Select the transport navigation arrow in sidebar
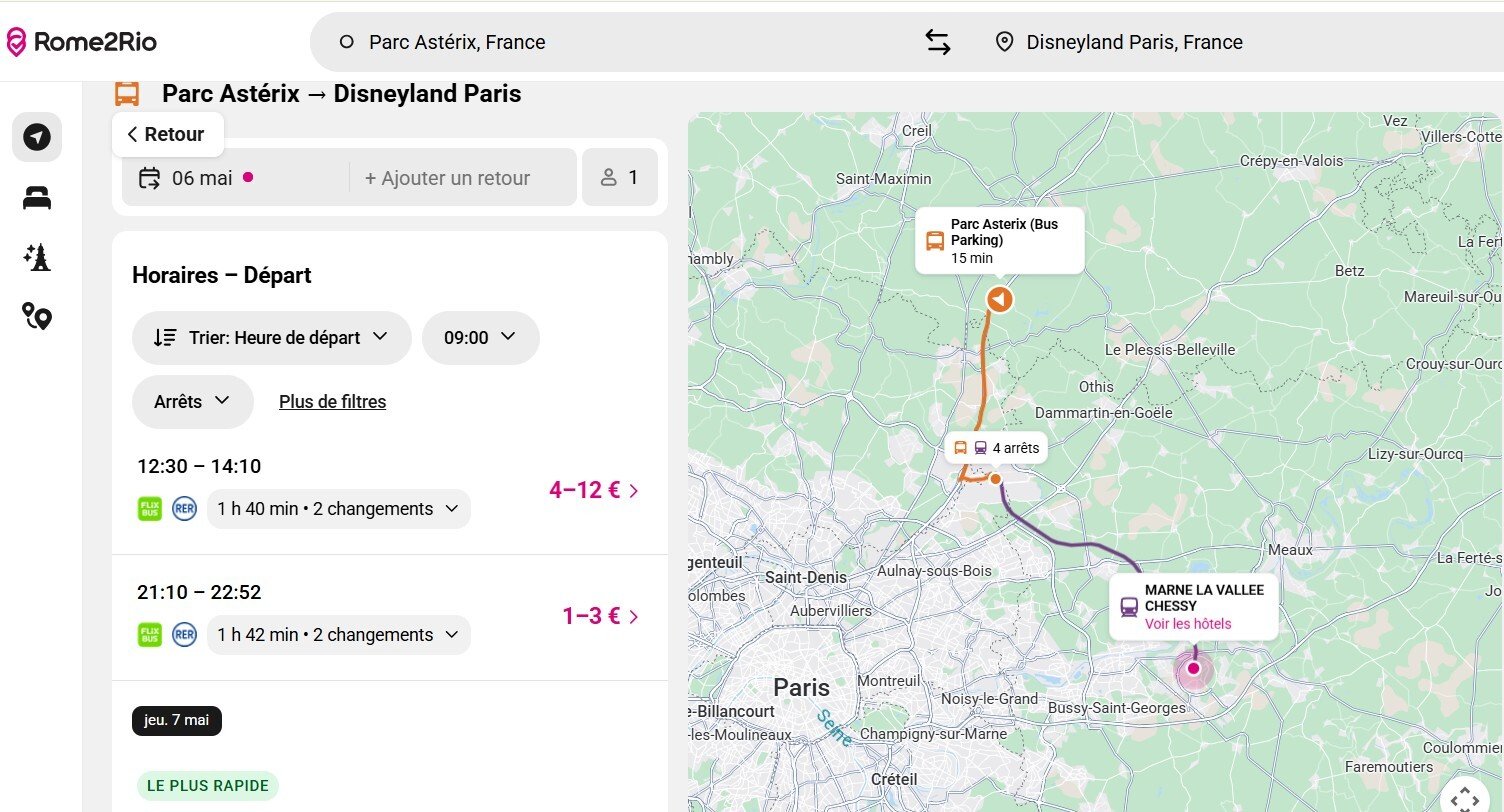Image resolution: width=1504 pixels, height=812 pixels. click(x=37, y=137)
